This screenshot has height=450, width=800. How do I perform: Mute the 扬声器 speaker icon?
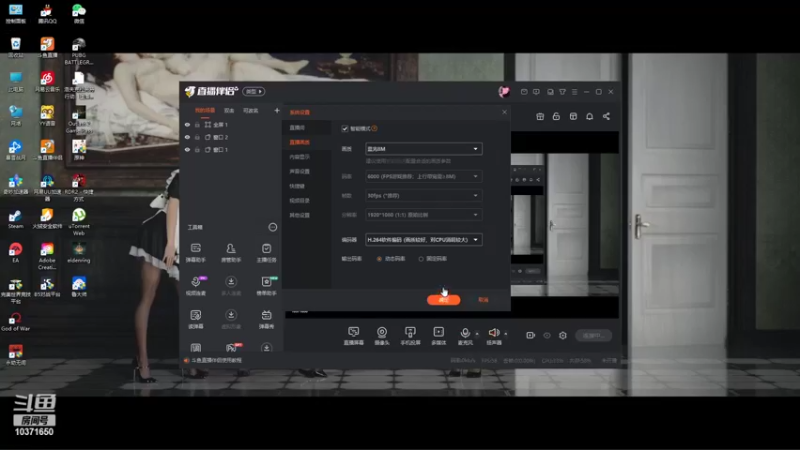[x=493, y=333]
